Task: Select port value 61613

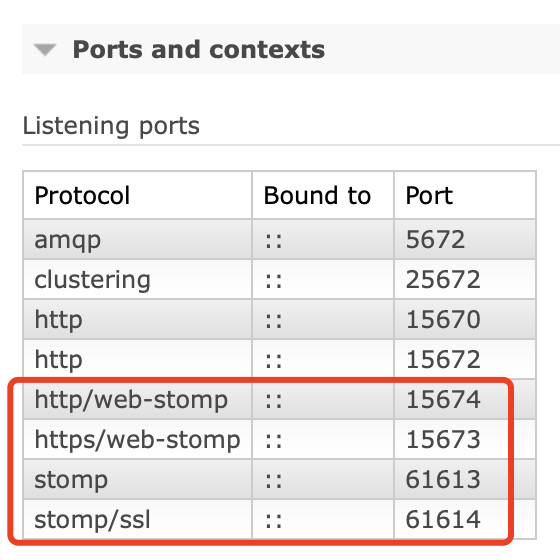Action: (443, 479)
